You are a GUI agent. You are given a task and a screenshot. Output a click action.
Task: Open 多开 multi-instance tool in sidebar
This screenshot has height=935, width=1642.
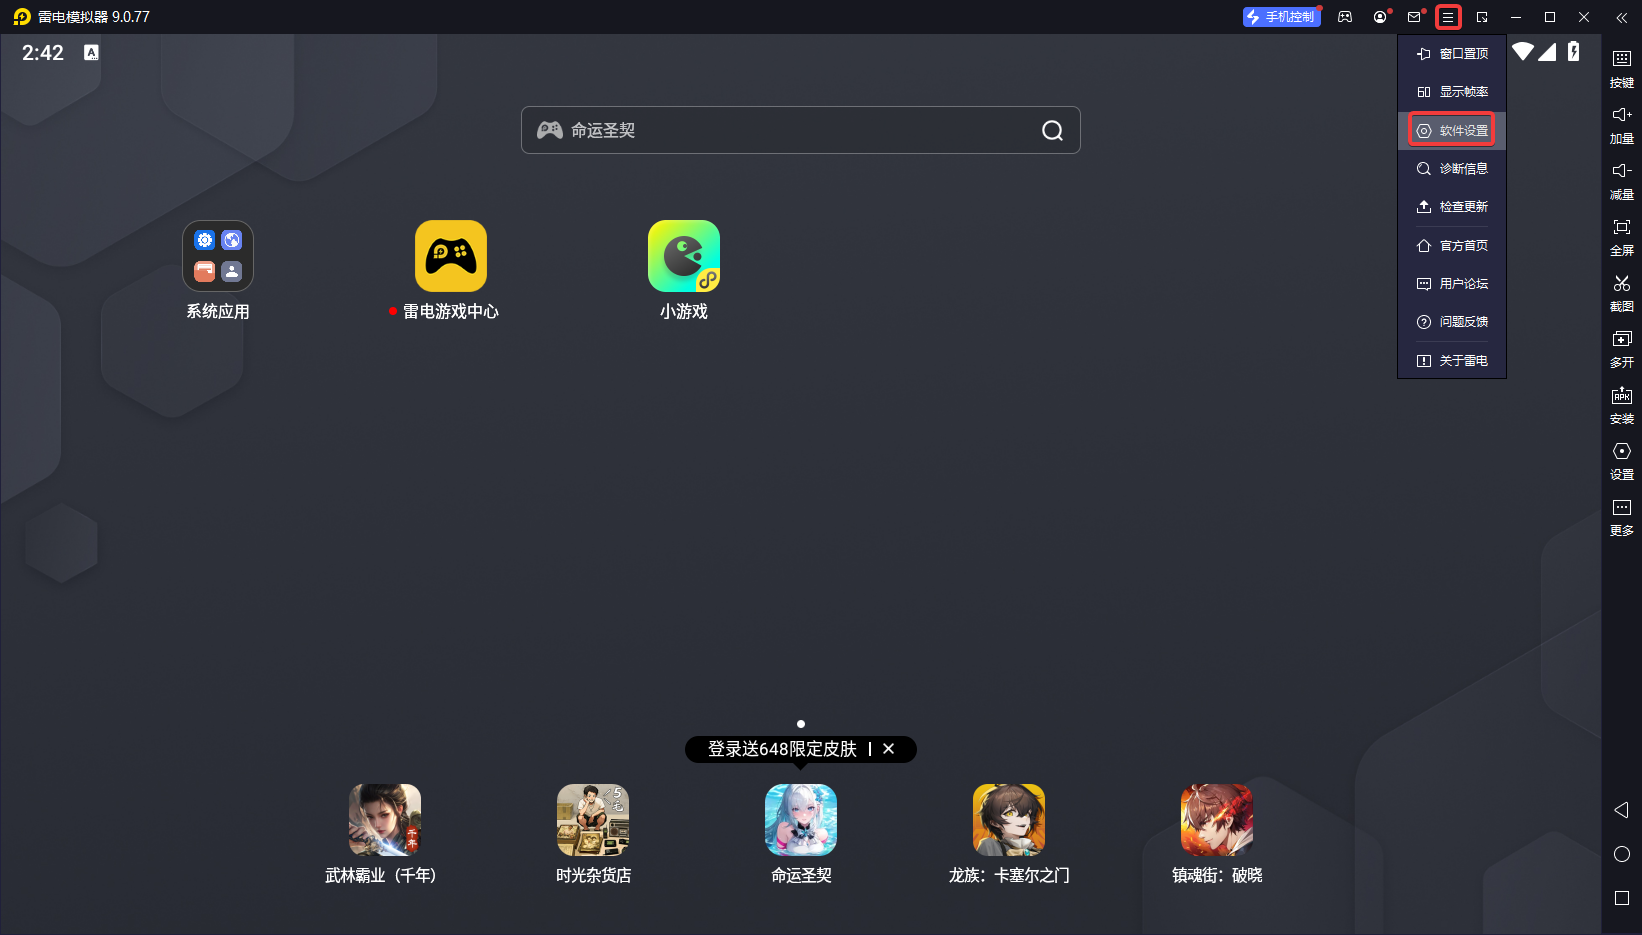1621,340
